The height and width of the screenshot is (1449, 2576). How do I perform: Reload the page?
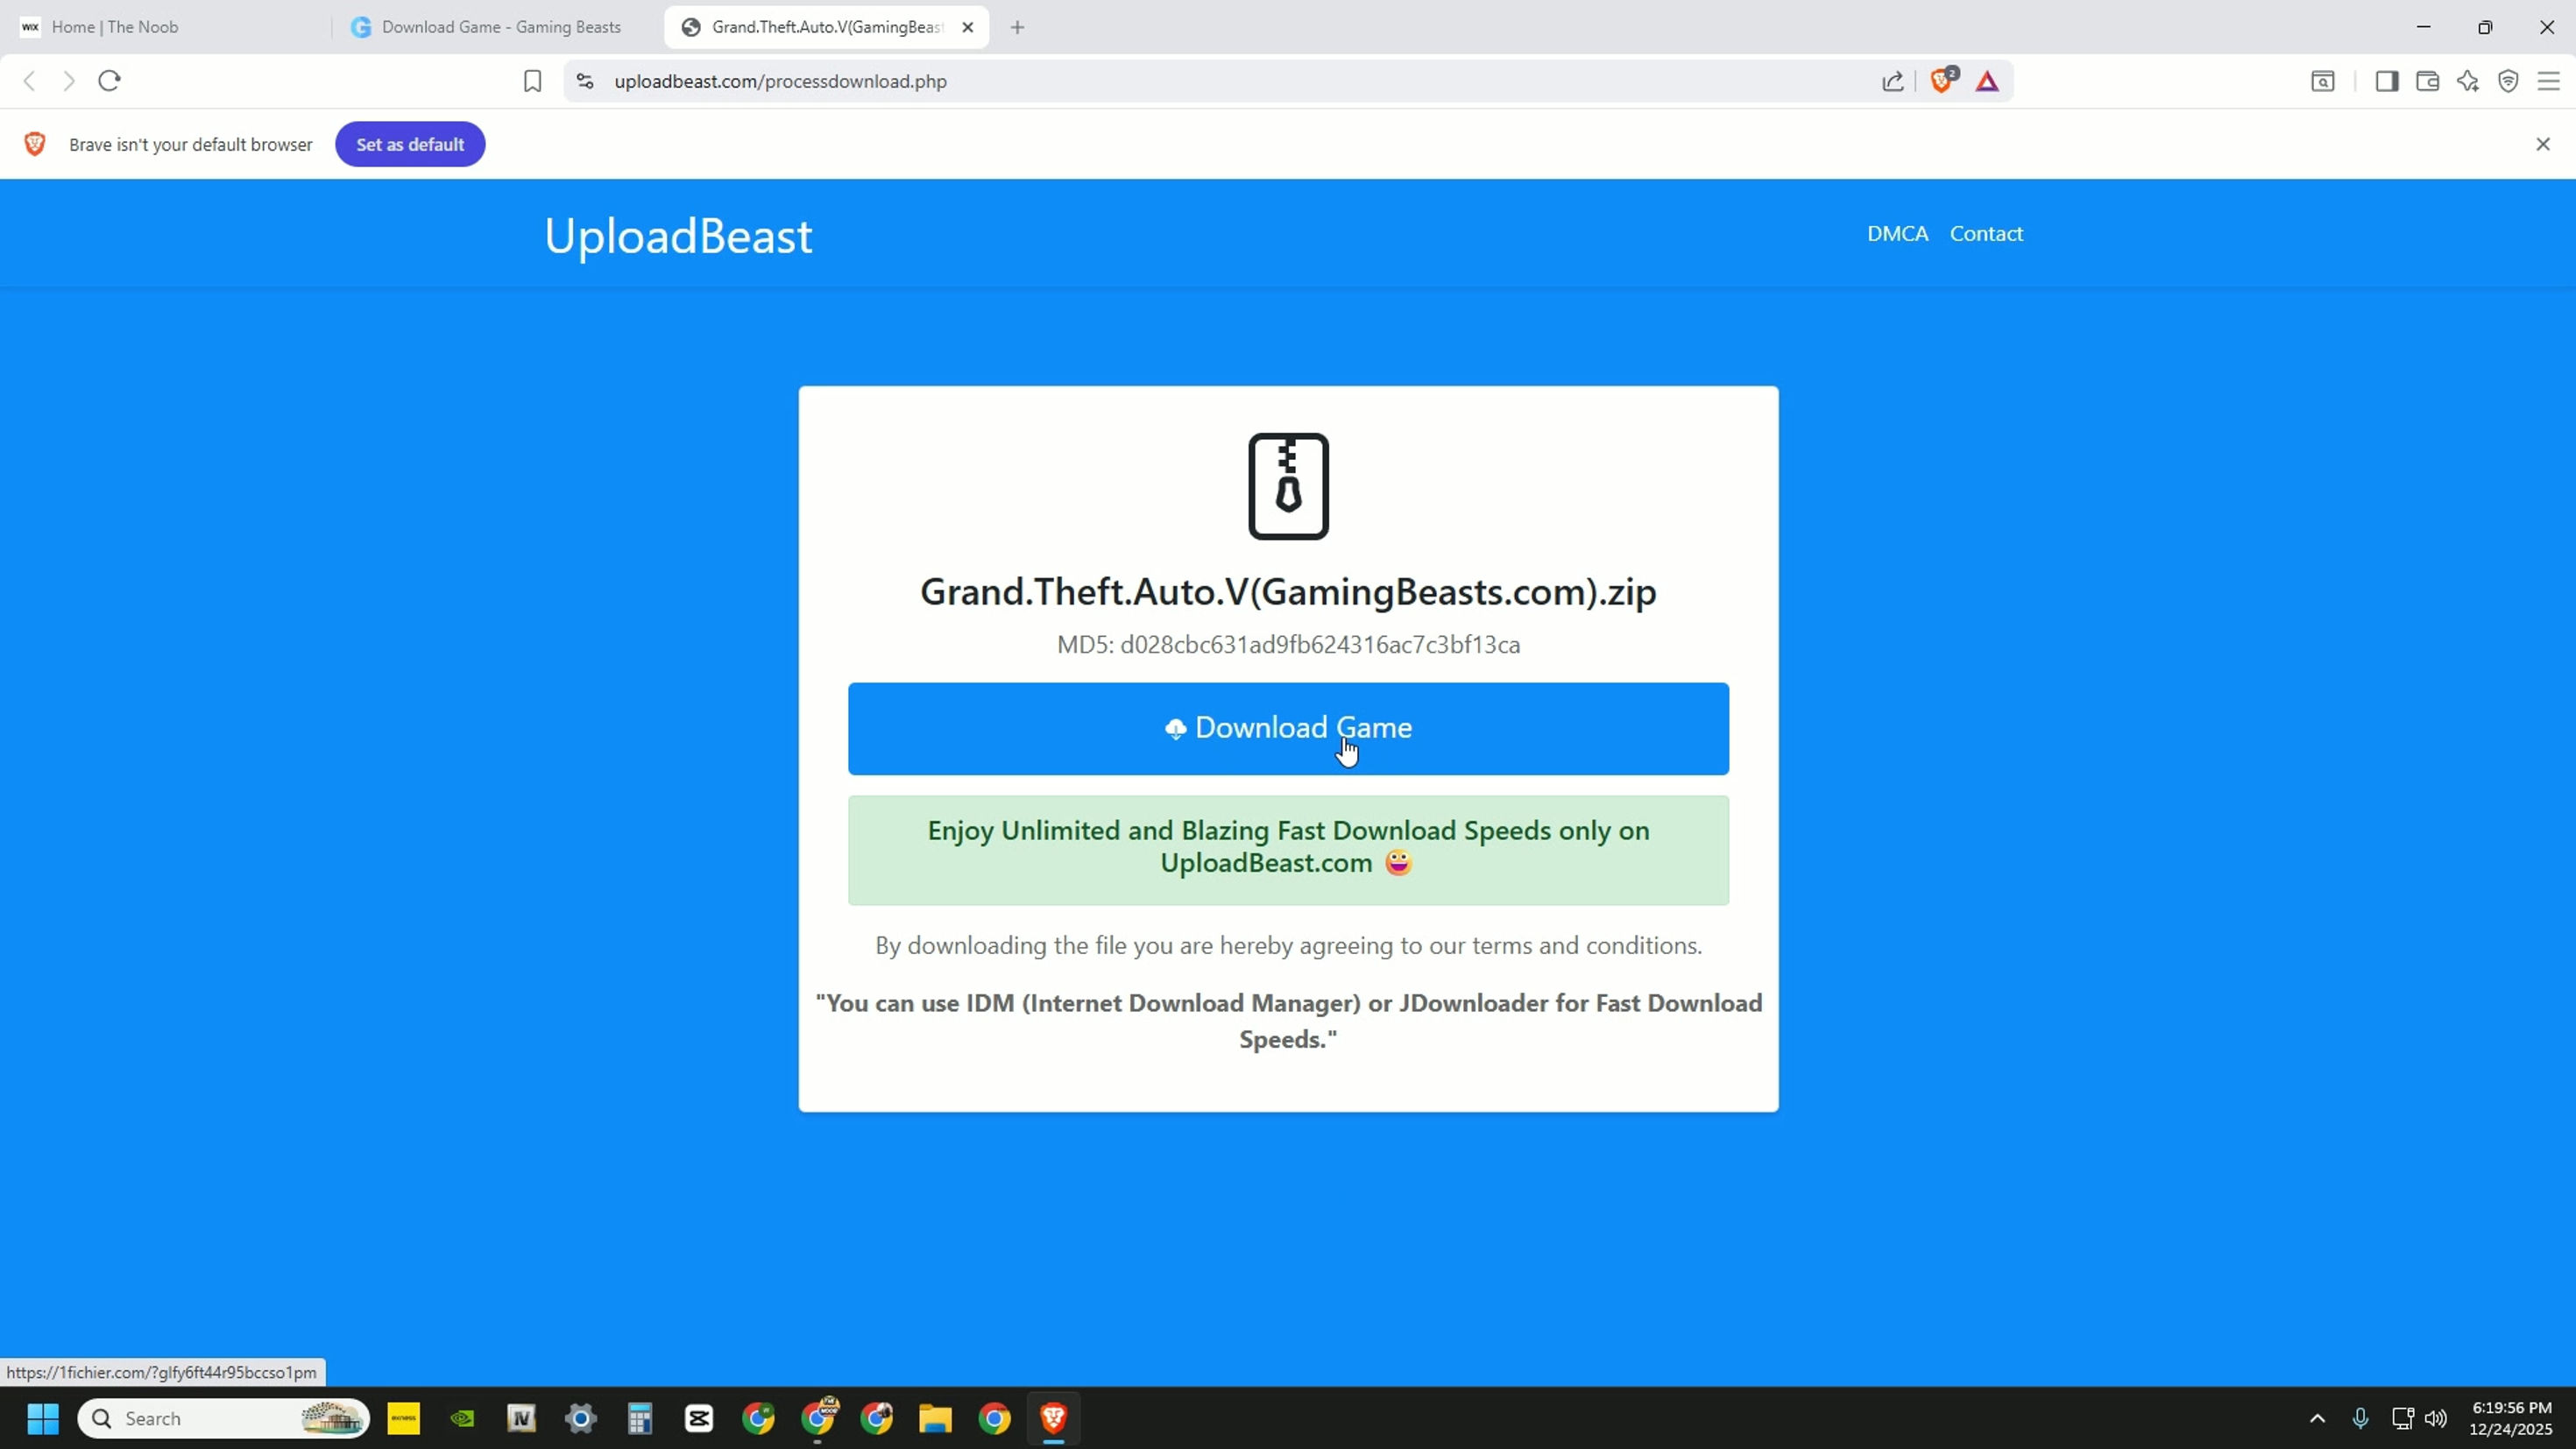(109, 81)
